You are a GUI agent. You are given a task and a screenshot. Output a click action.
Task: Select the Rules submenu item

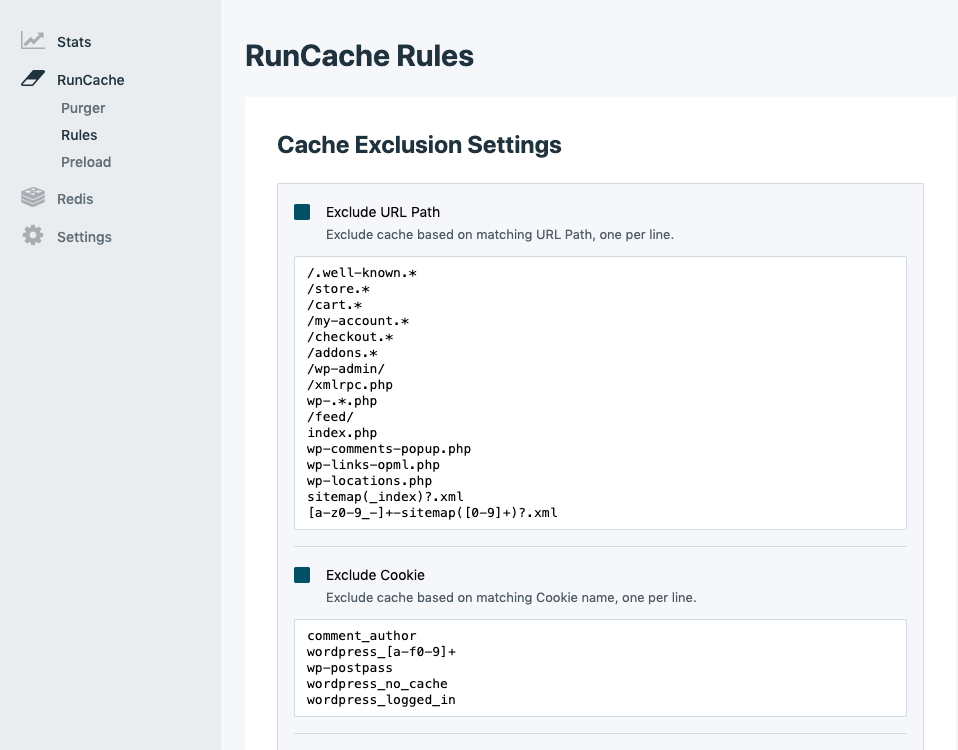79,135
